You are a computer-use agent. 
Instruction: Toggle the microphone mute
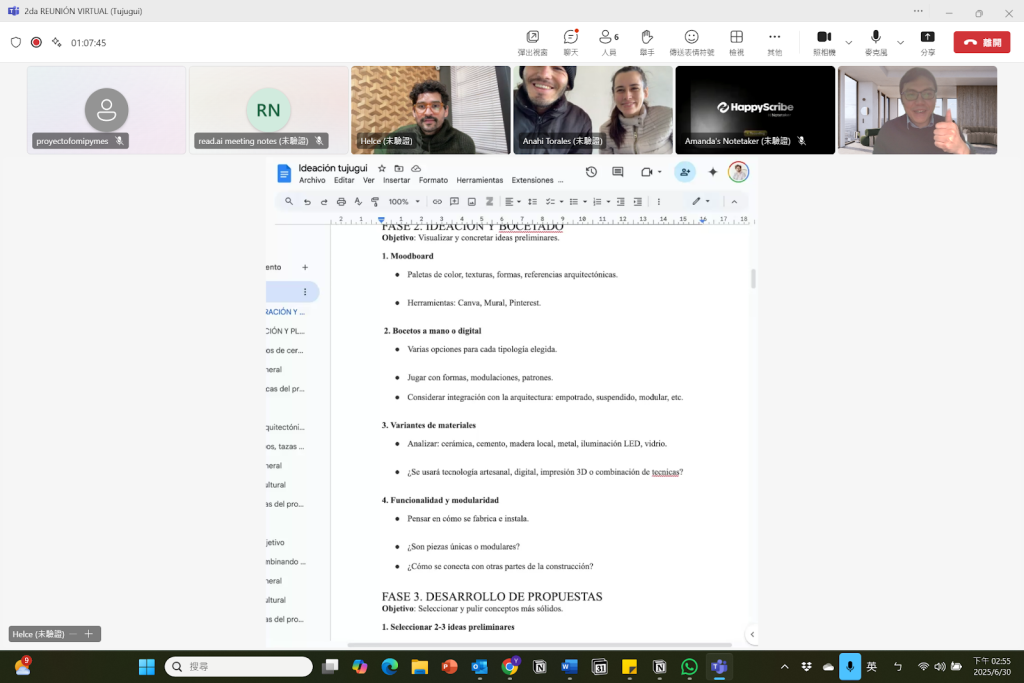click(876, 41)
